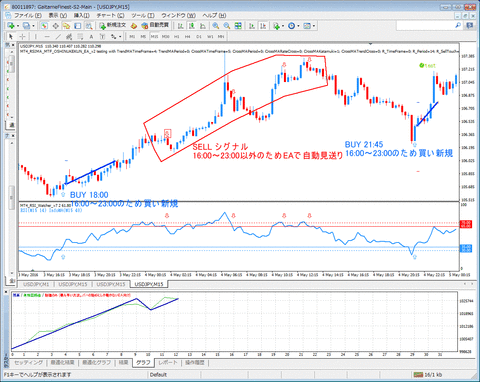480x382 pixels.
Task: Toggle the Data Window crosshair icon
Action: click(x=55, y=26)
